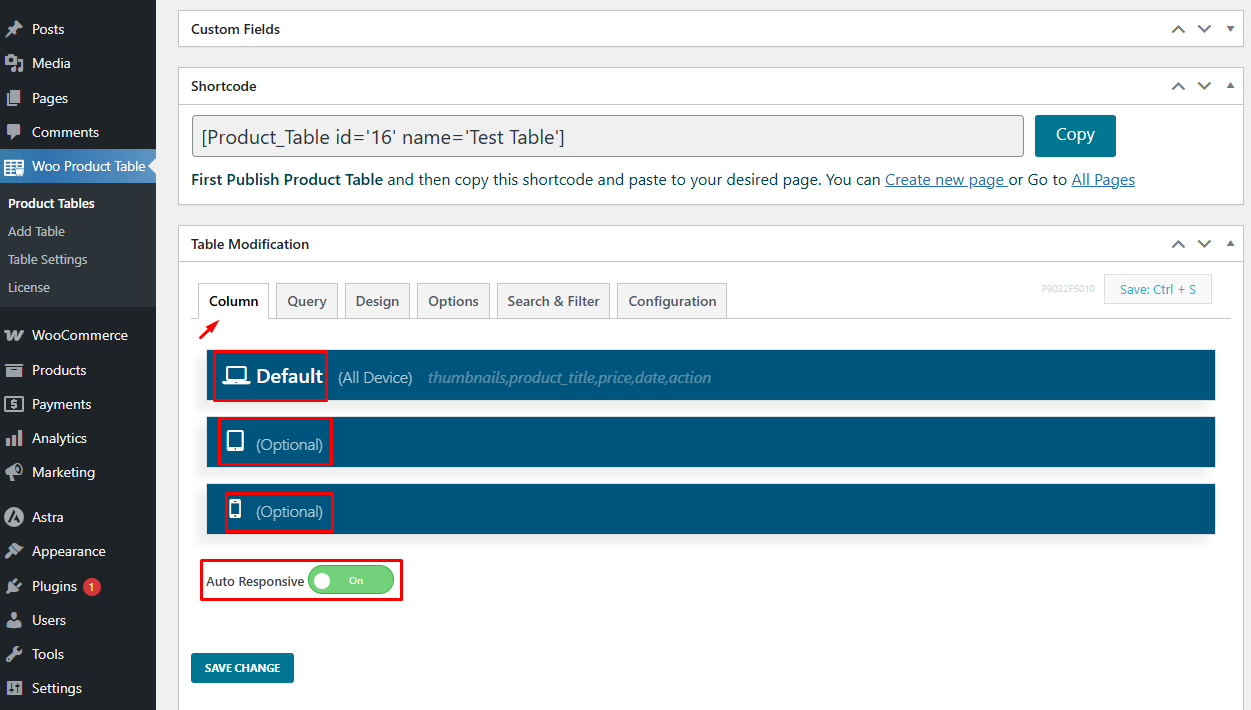The image size is (1251, 710).
Task: Click the Analytics bar chart icon
Action: (14, 438)
